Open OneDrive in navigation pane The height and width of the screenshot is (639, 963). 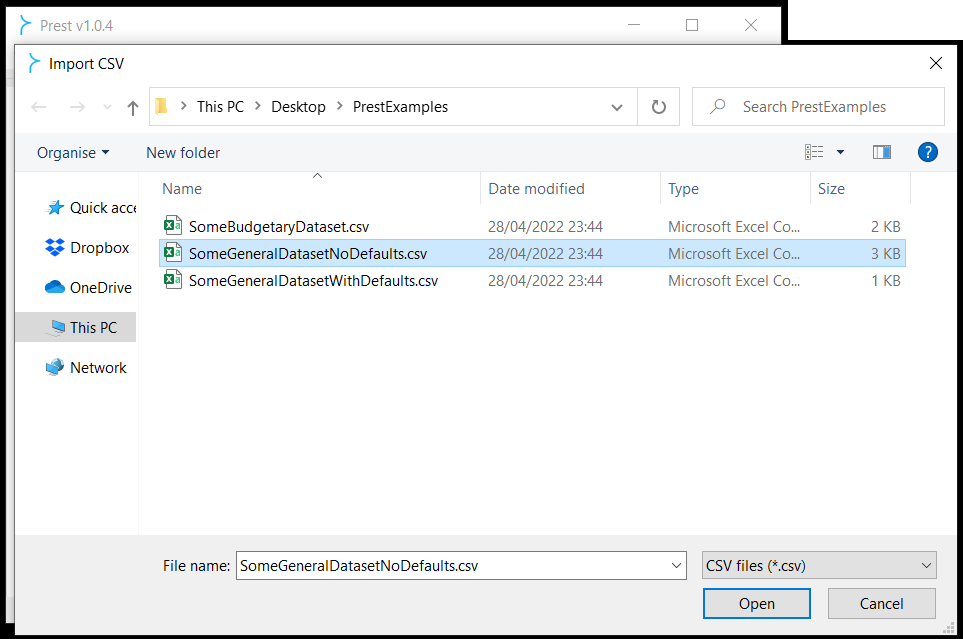click(x=88, y=288)
